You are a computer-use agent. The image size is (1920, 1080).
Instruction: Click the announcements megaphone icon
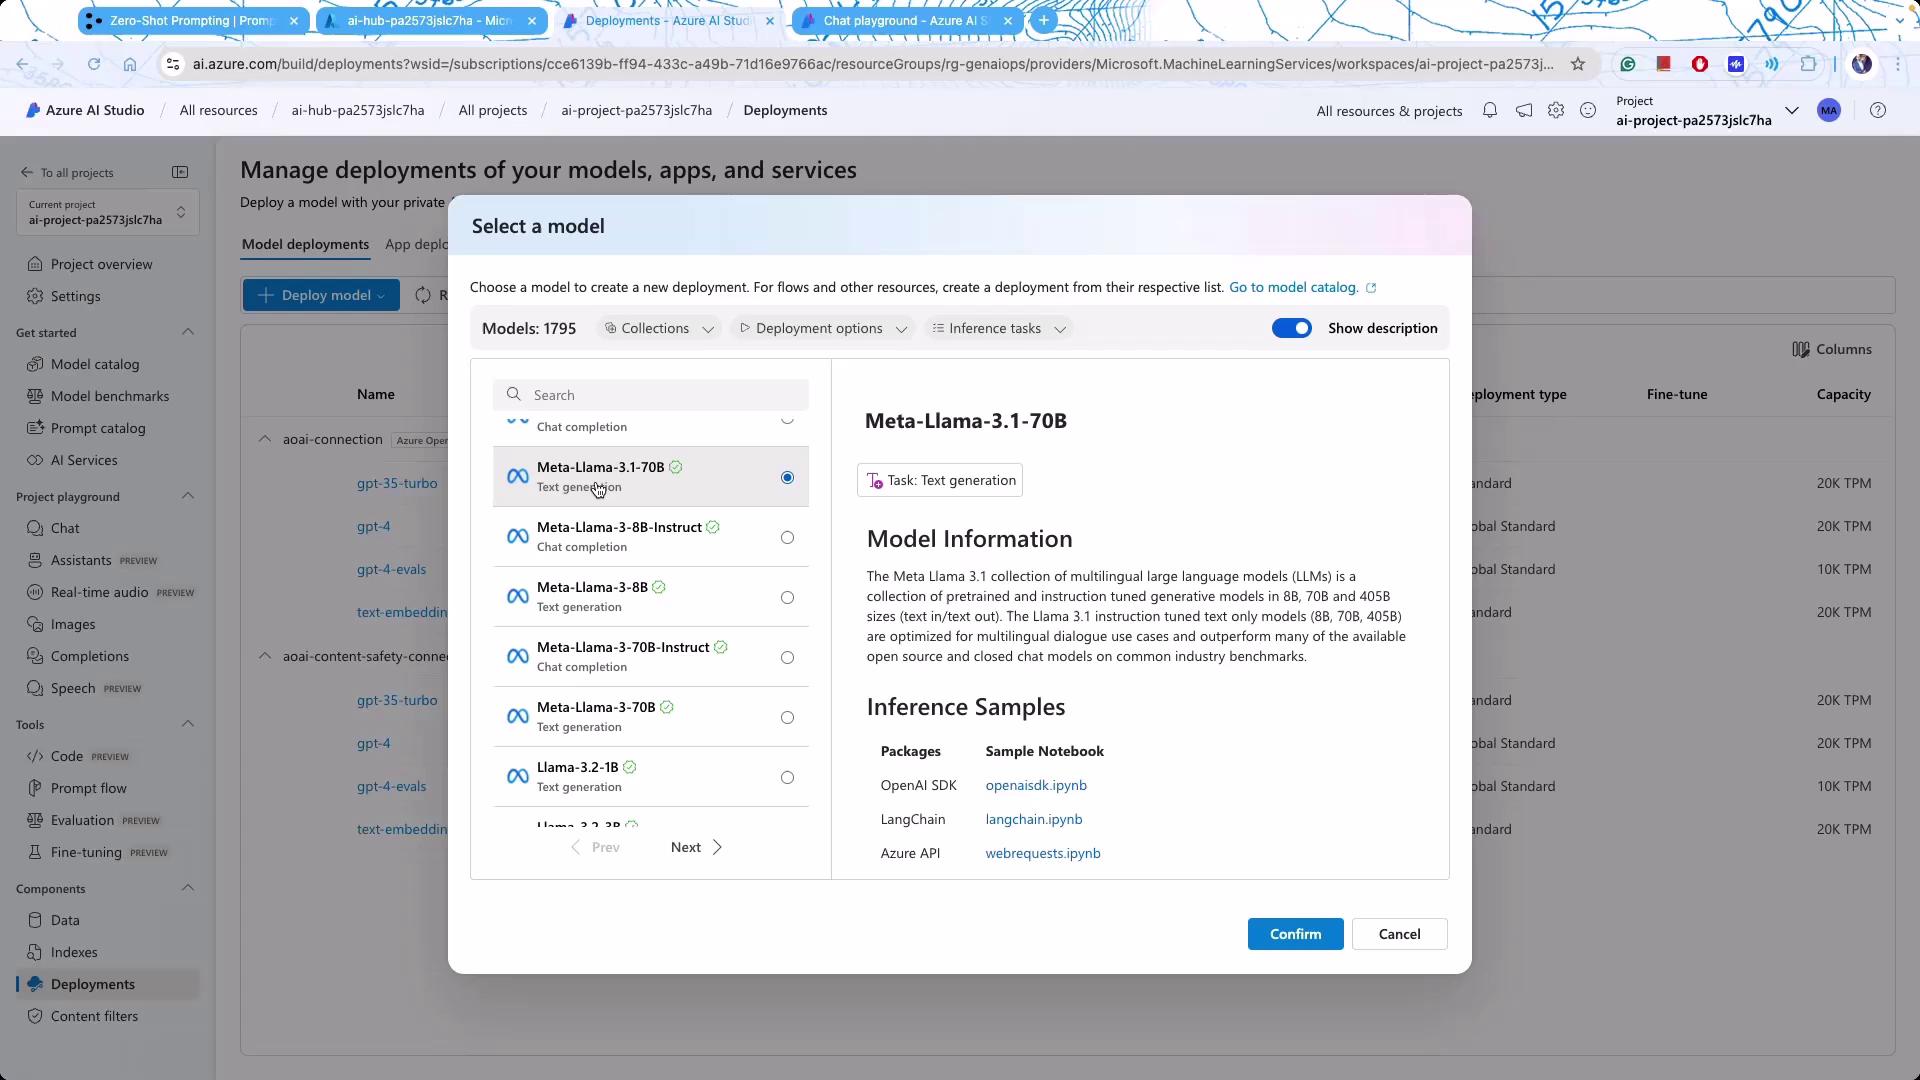[1523, 111]
